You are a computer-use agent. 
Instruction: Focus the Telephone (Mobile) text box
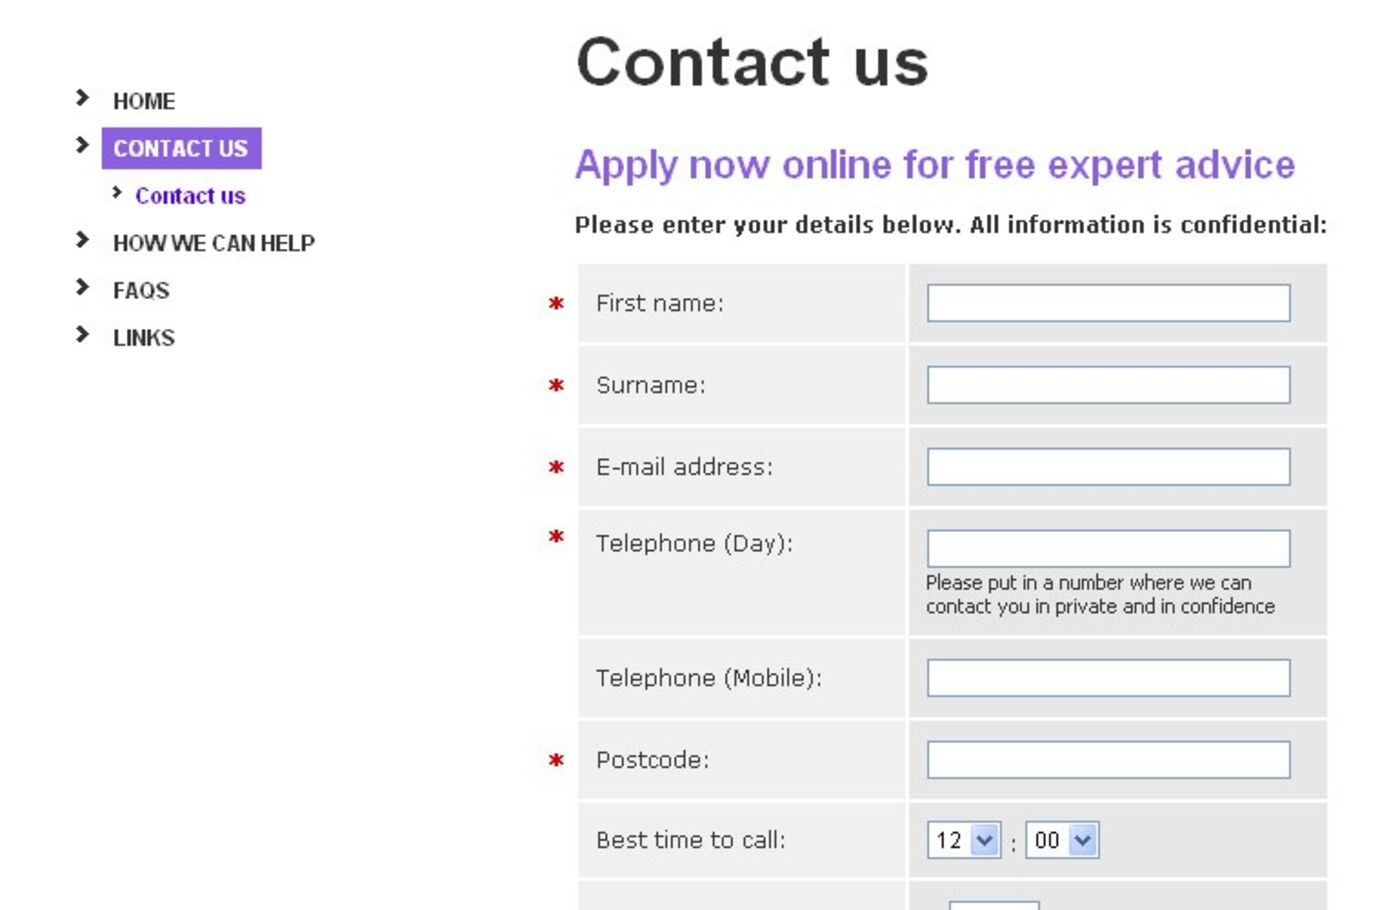[x=1108, y=678]
